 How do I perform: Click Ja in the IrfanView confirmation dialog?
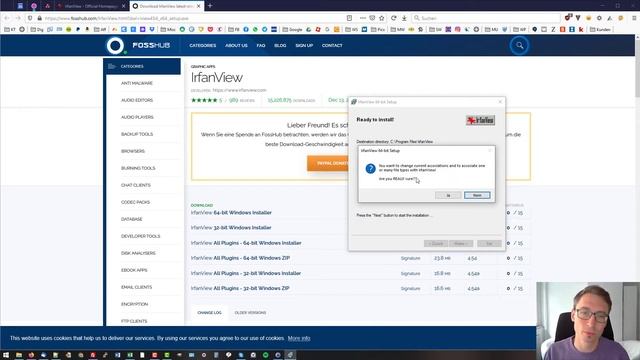[448, 195]
